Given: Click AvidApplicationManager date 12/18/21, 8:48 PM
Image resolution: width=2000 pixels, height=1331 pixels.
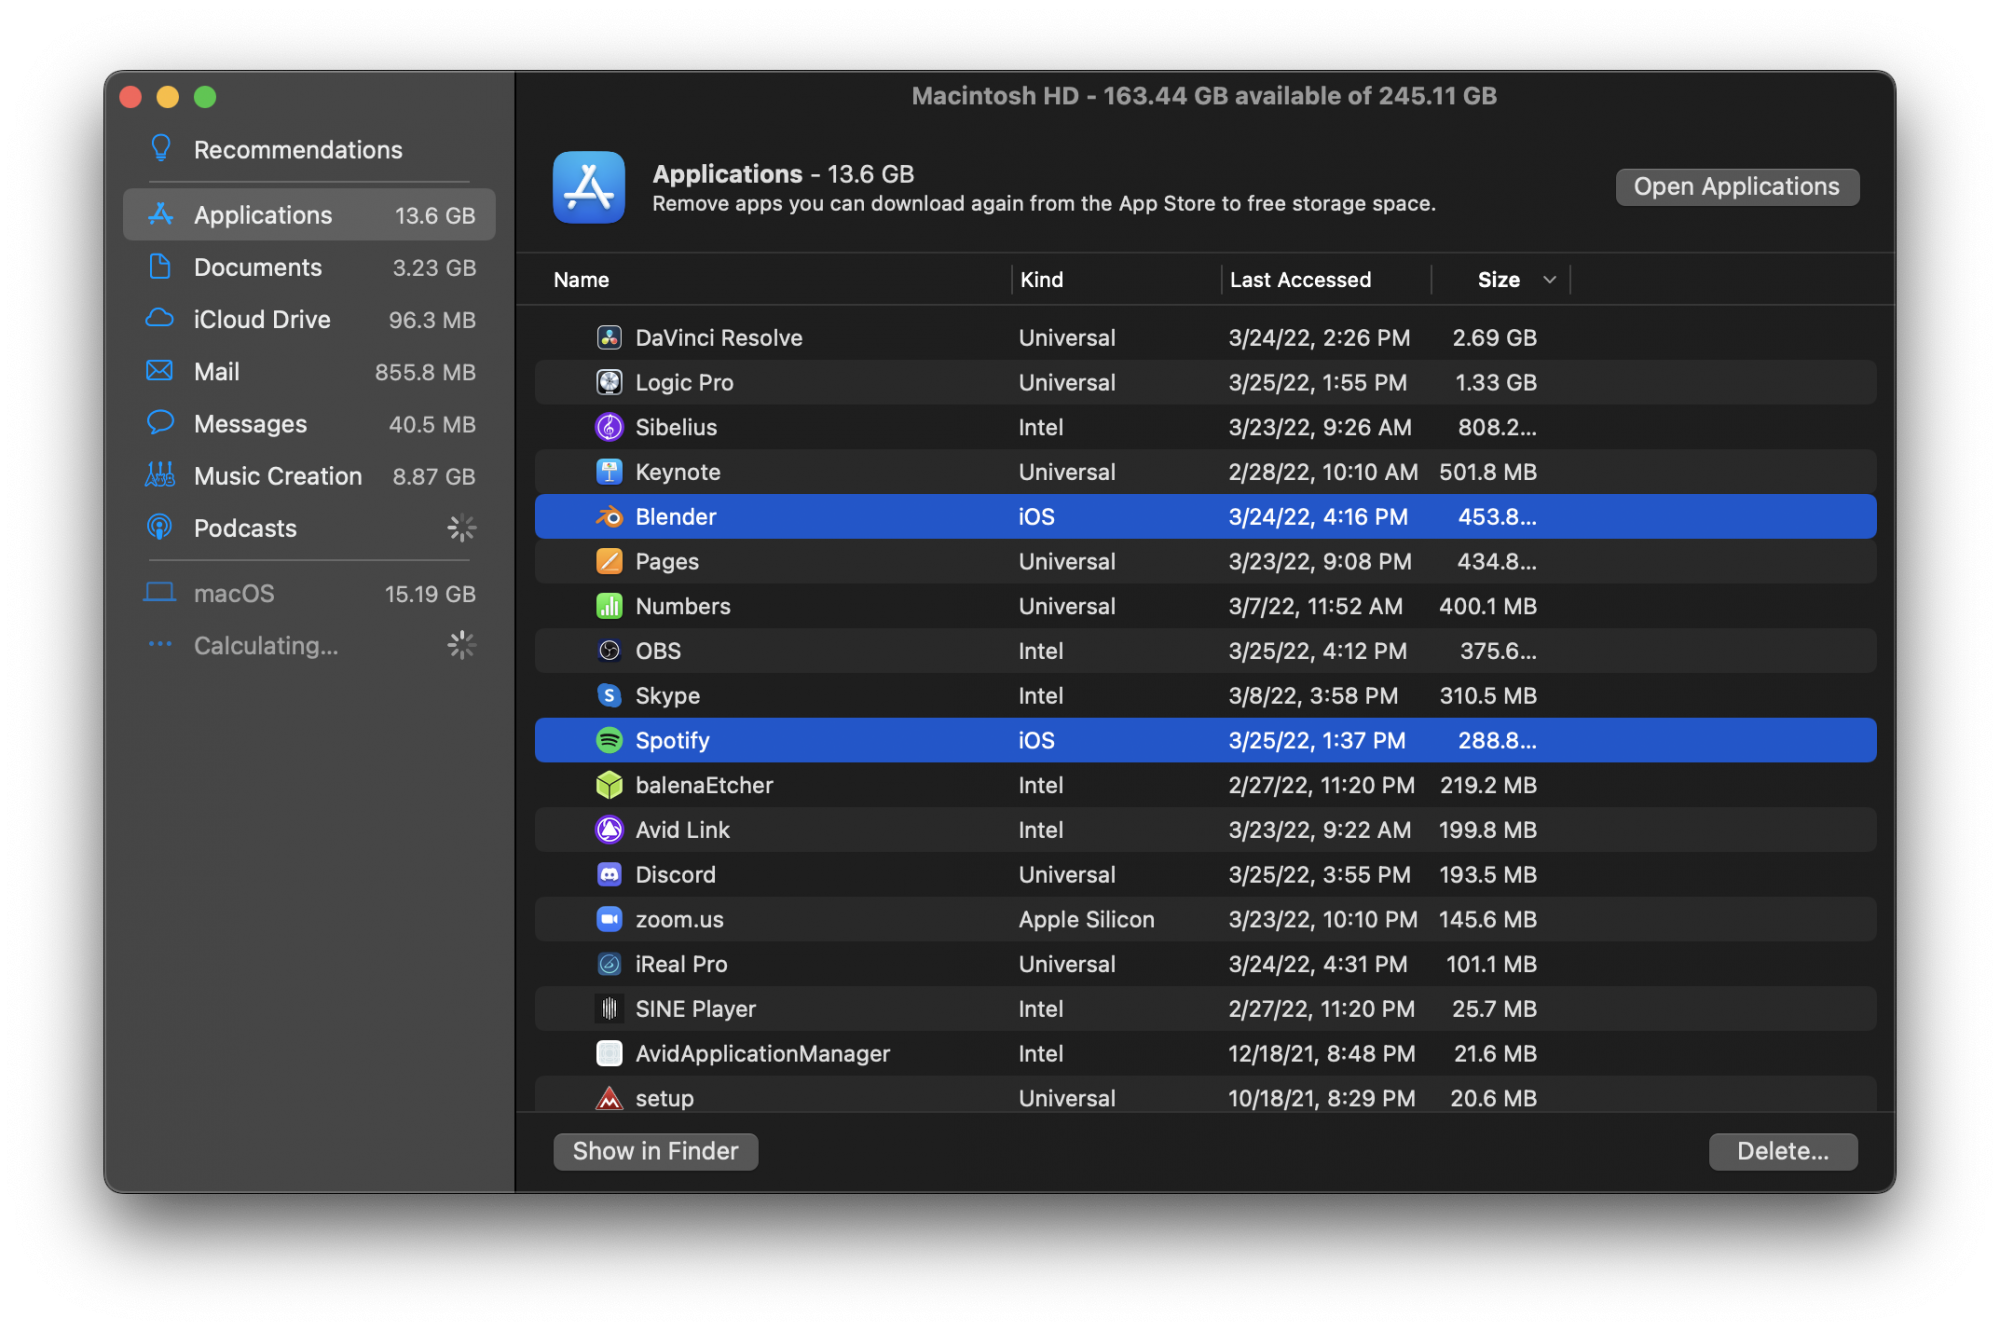Looking at the screenshot, I should (1321, 1054).
